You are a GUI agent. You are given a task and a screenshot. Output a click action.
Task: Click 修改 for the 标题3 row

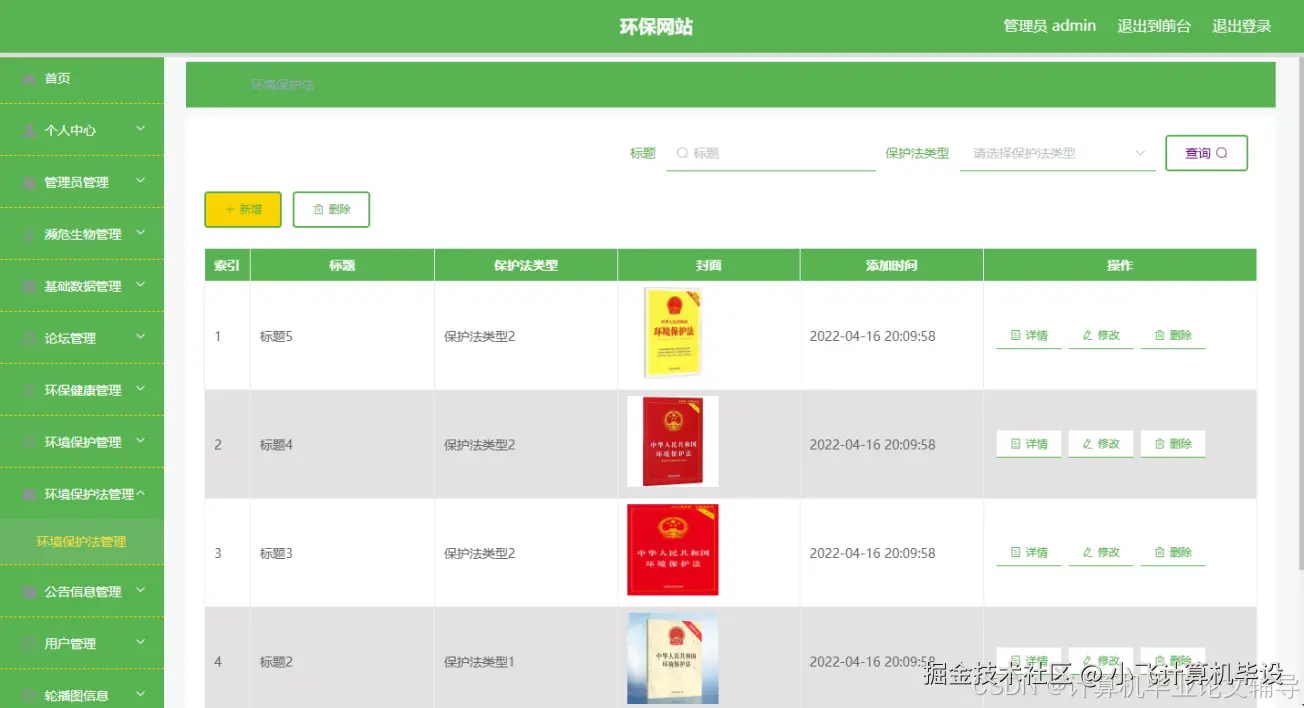point(1101,552)
